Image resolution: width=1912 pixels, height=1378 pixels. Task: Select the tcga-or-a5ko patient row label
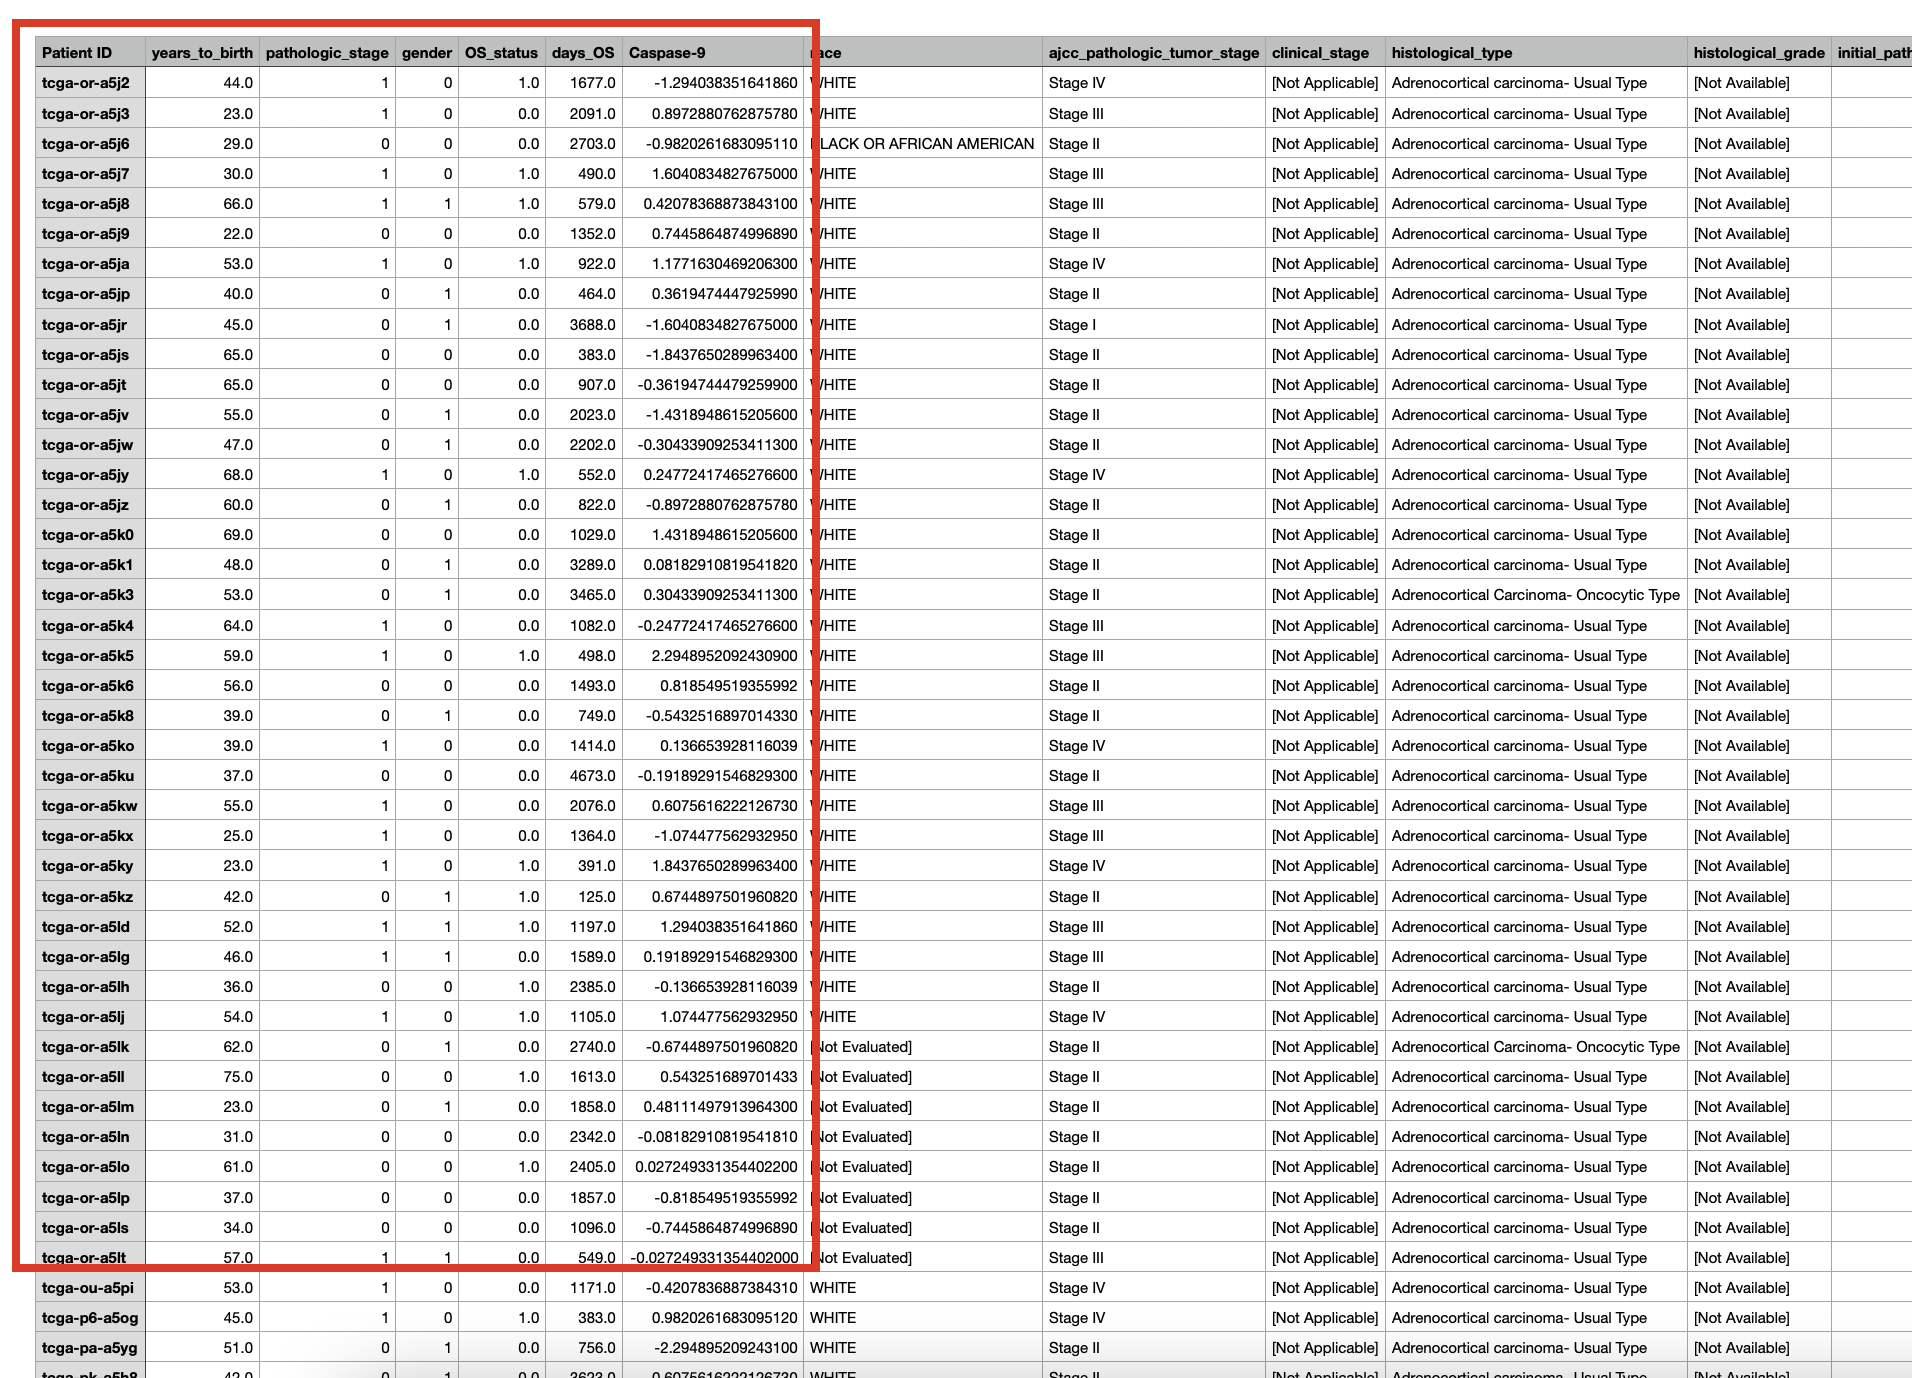coord(87,746)
